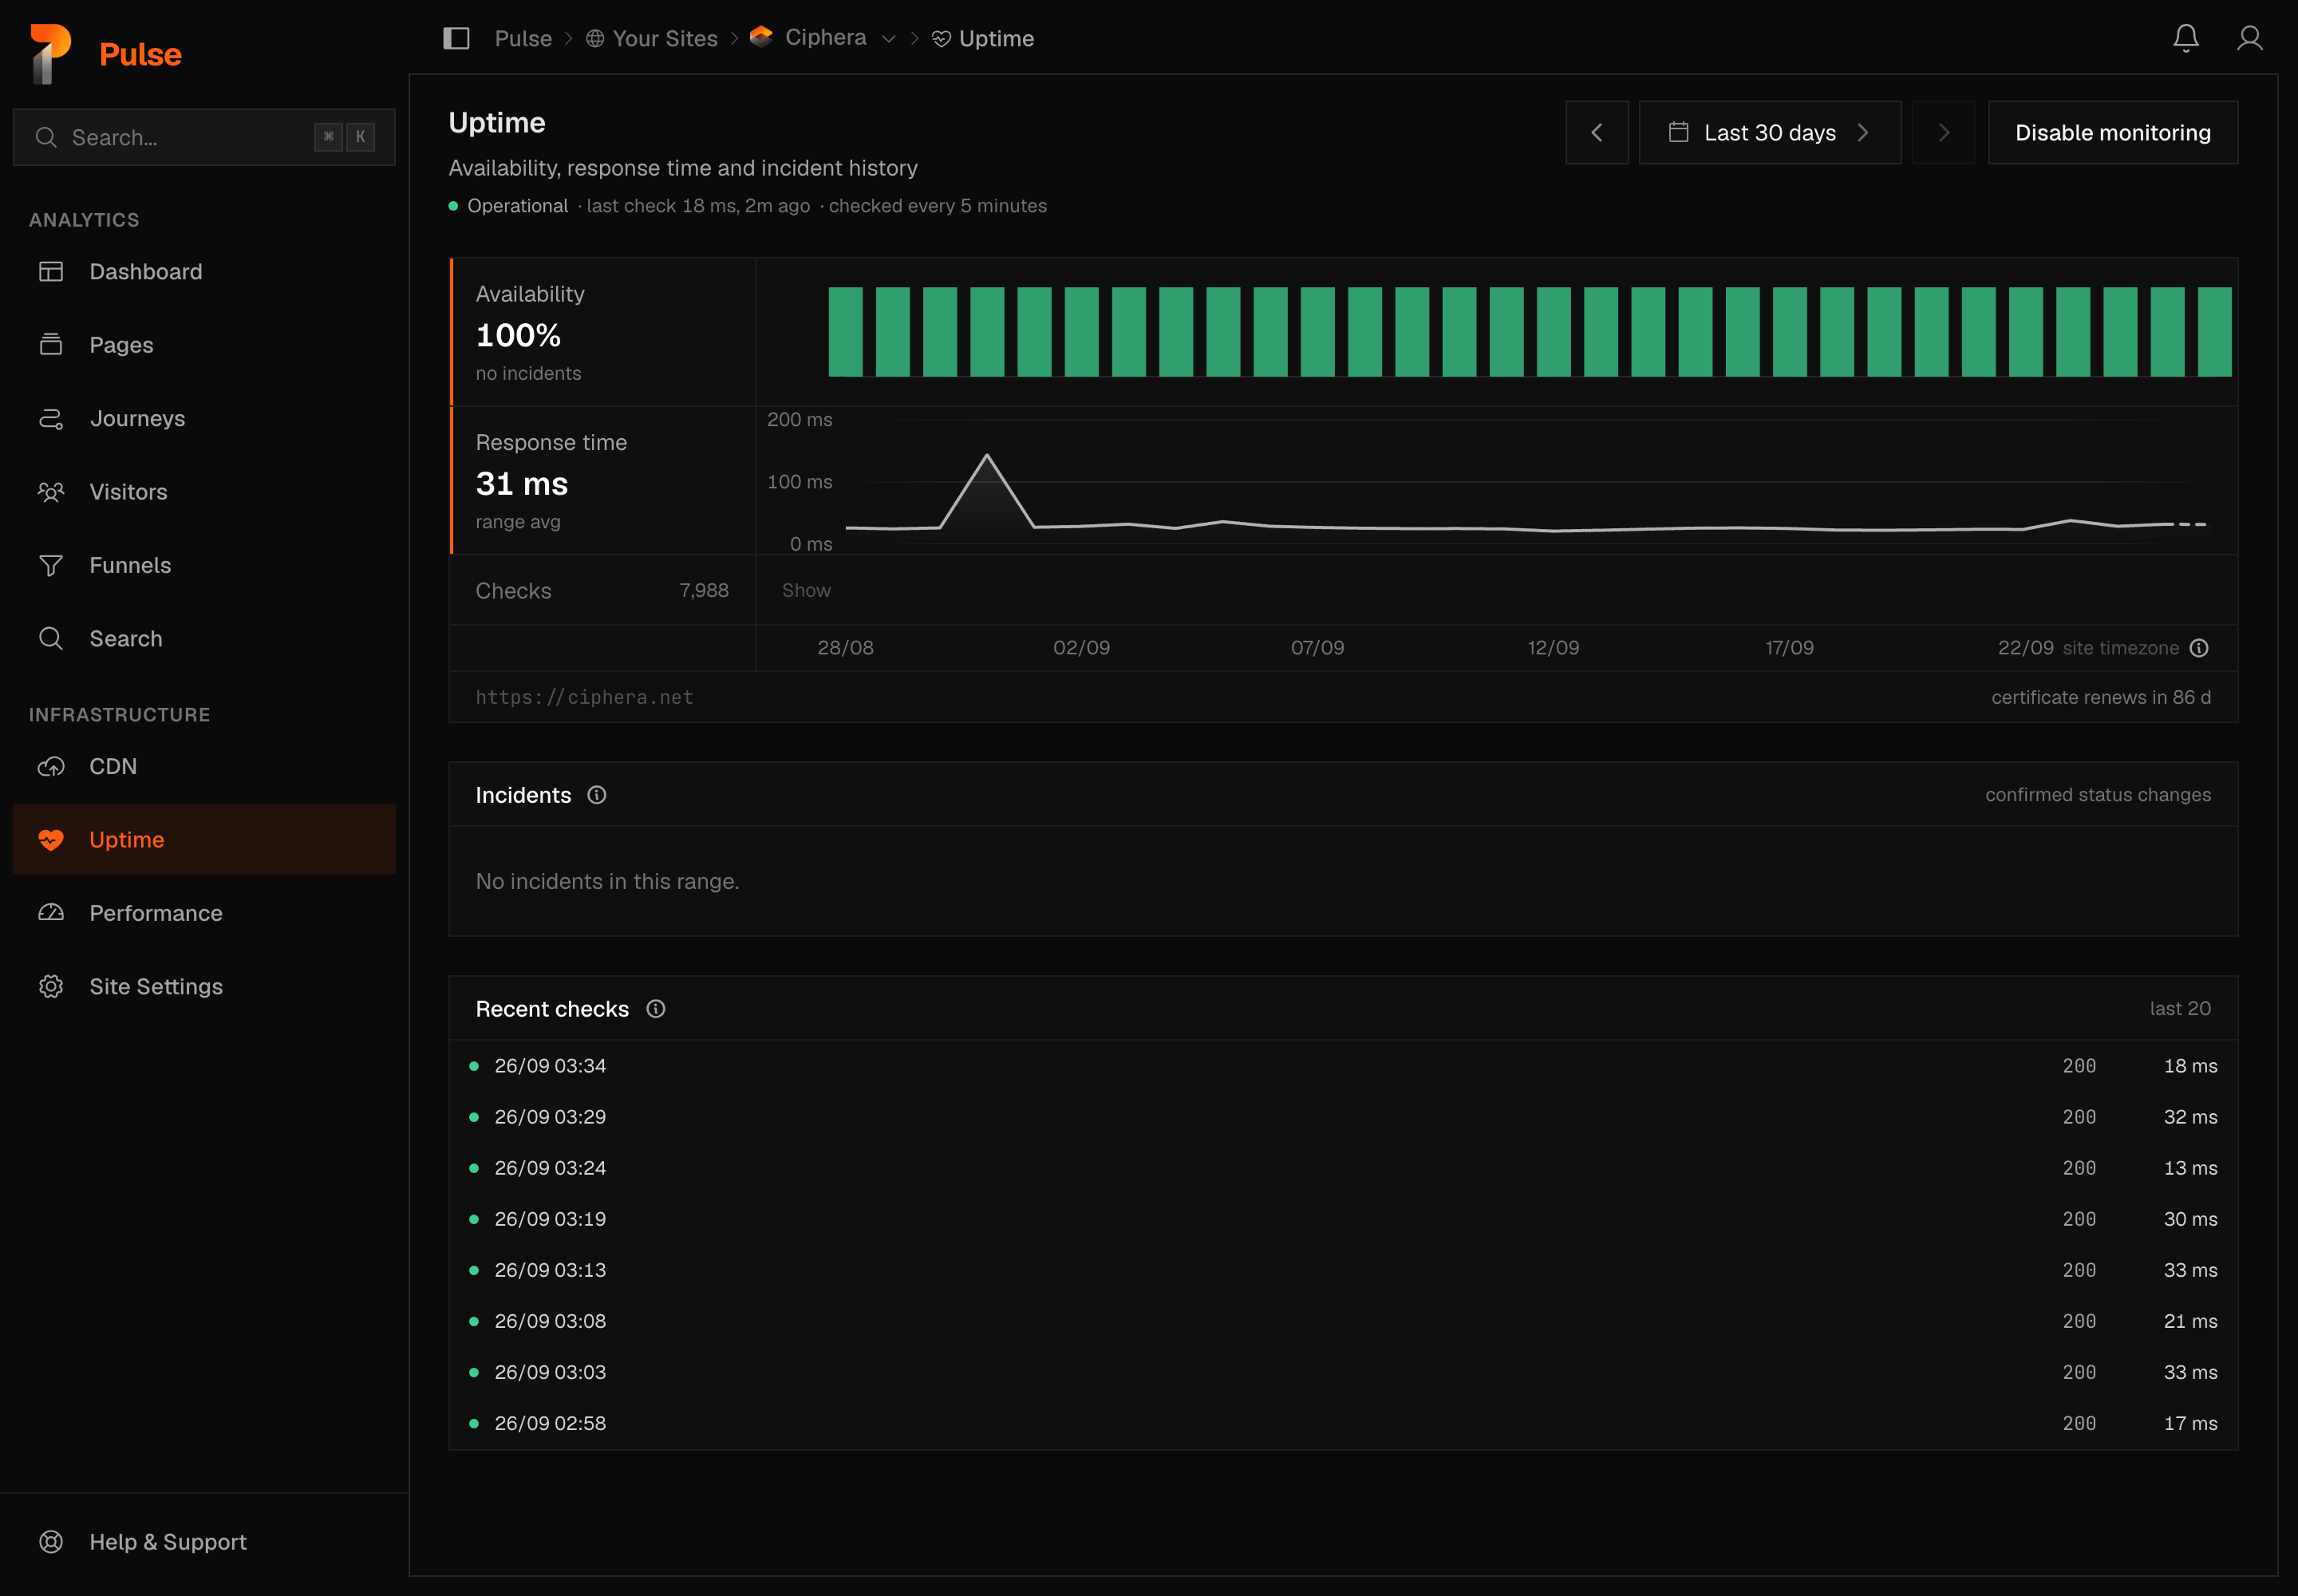Click the Help & Support lifebuoy icon
The height and width of the screenshot is (1596, 2298).
(51, 1541)
